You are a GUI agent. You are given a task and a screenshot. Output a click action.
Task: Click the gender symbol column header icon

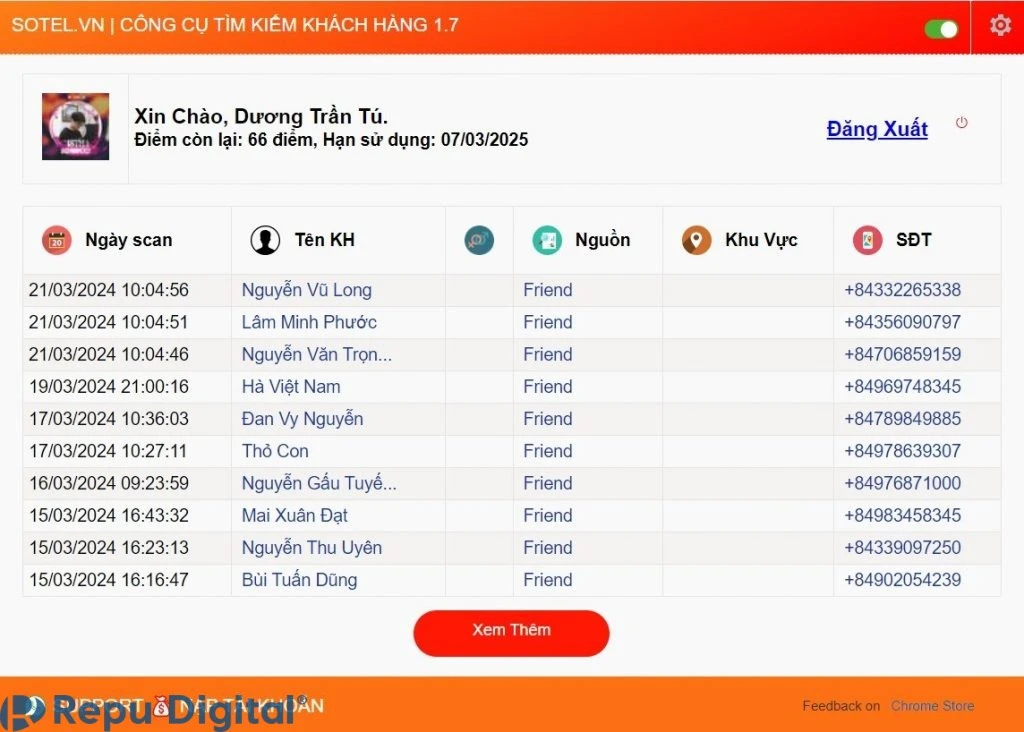coord(478,240)
